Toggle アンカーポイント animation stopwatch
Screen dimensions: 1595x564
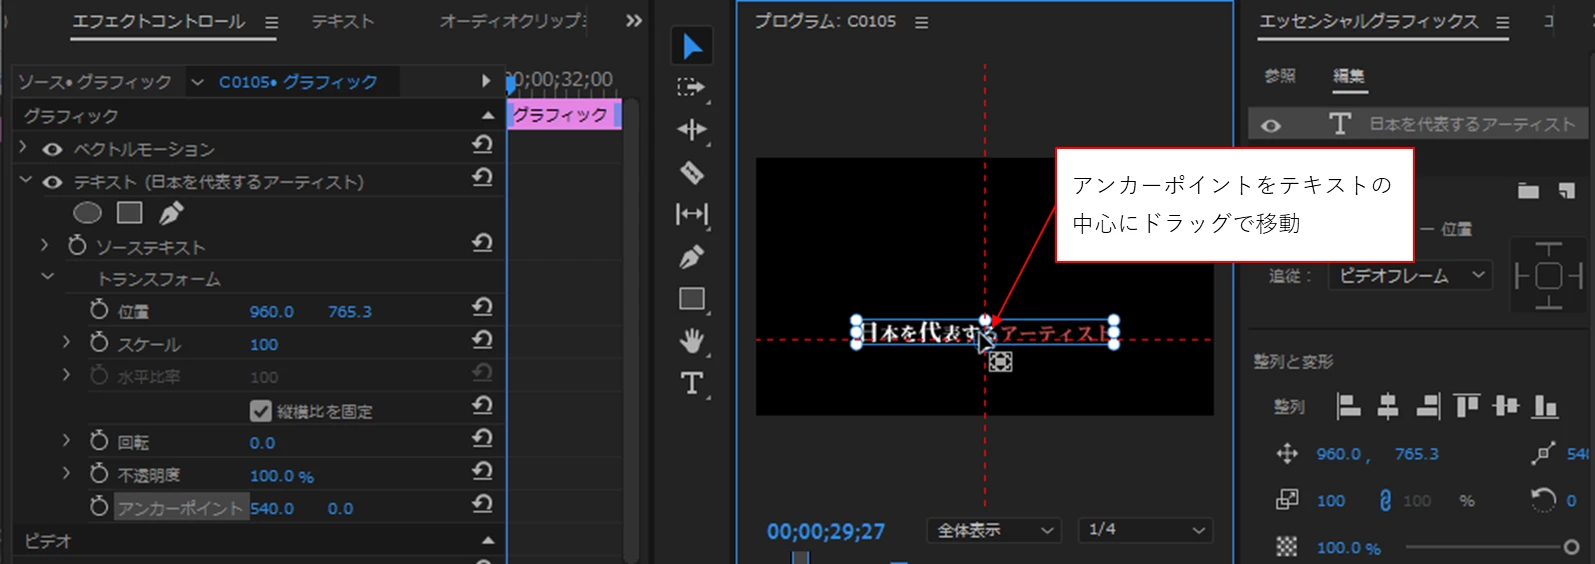pos(98,506)
